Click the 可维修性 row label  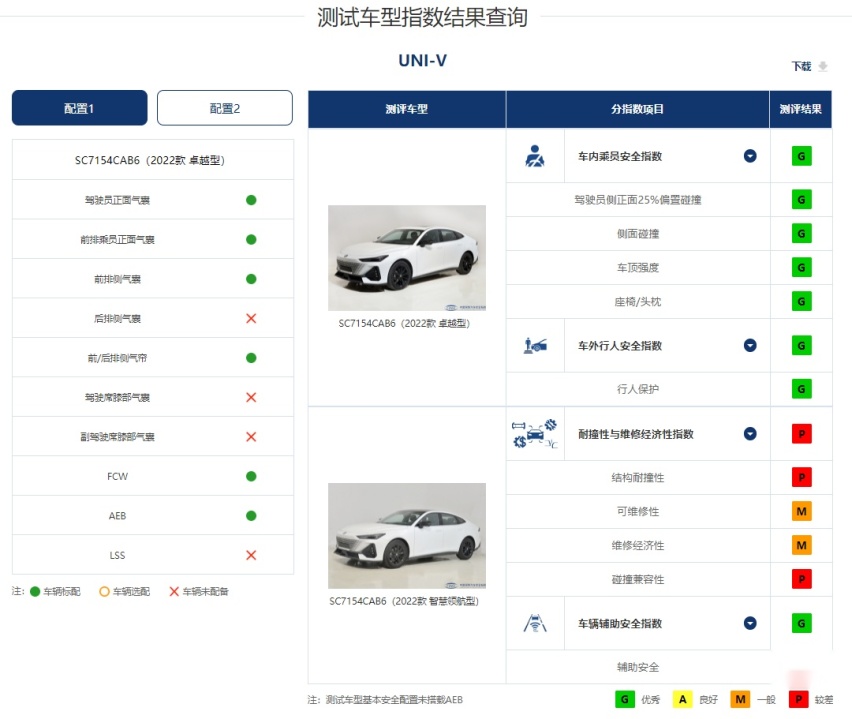638,511
